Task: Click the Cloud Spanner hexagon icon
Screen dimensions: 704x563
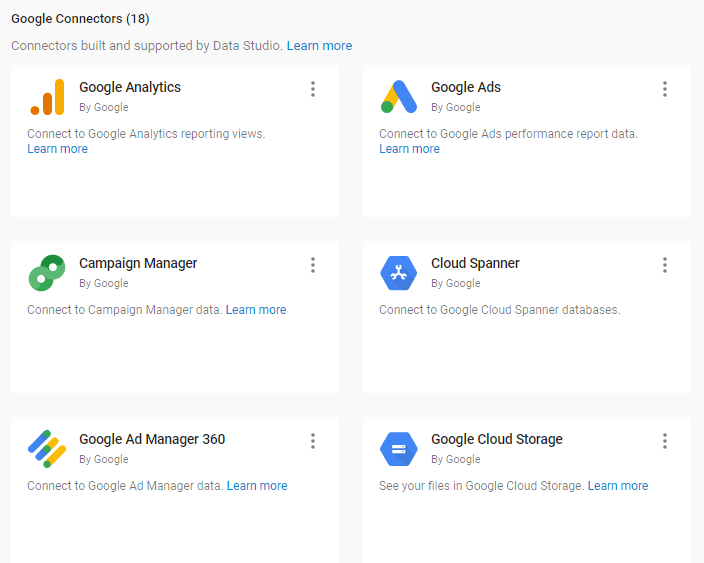Action: tap(399, 273)
